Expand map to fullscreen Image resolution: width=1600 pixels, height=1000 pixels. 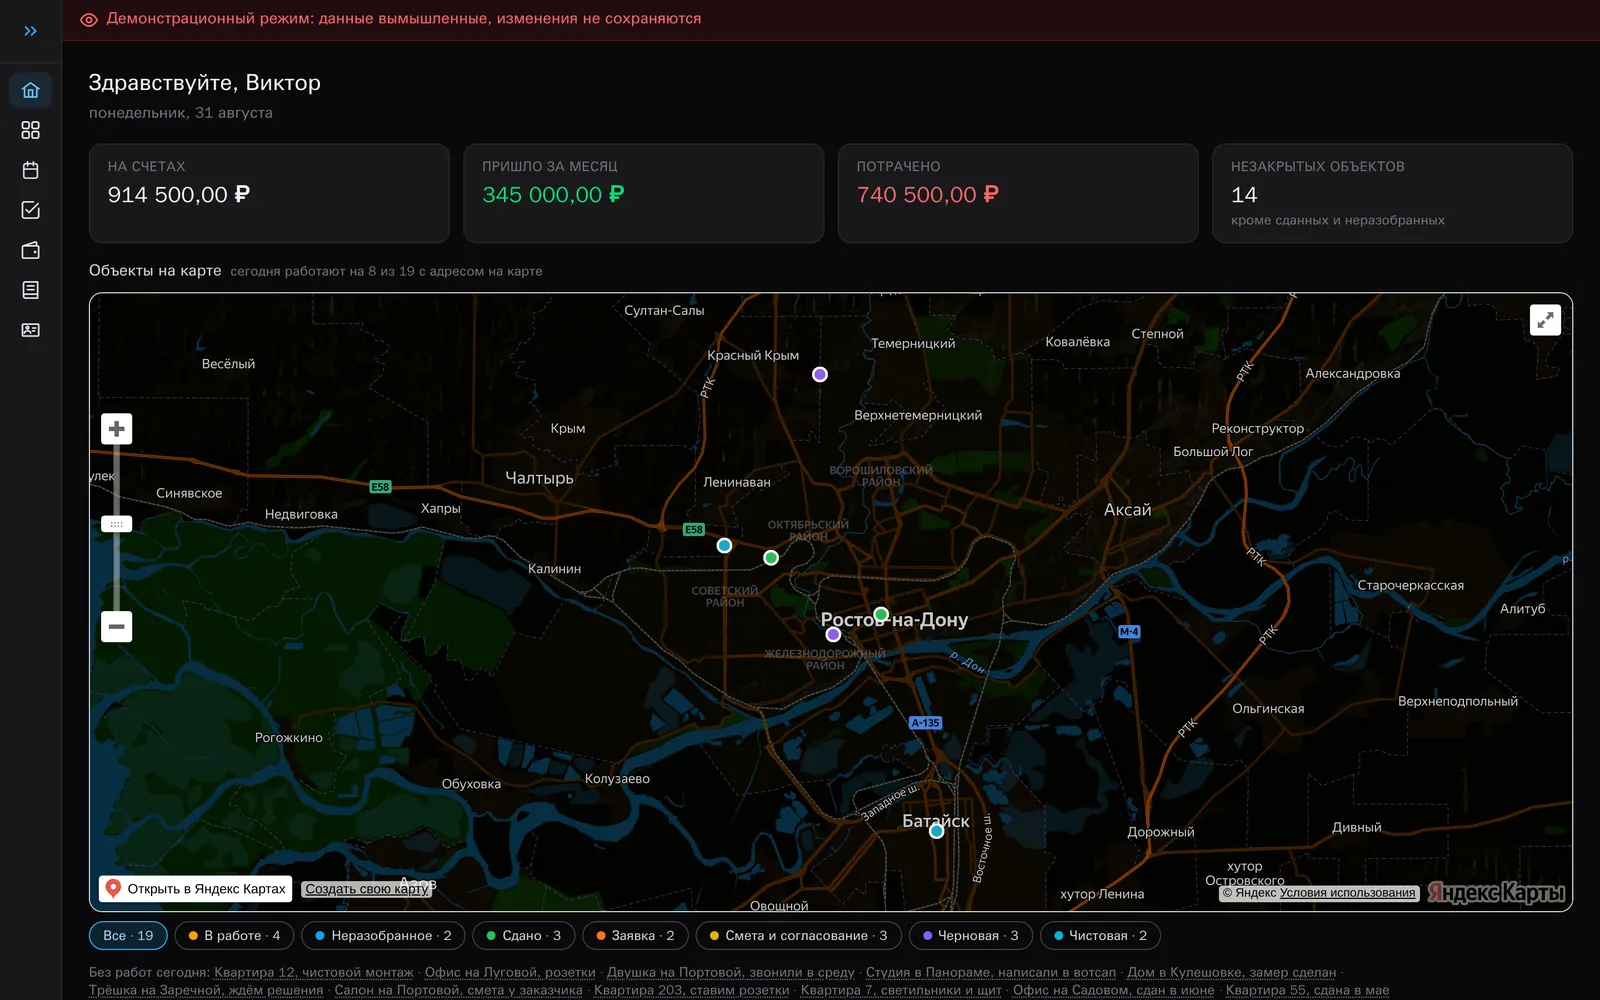pos(1545,320)
